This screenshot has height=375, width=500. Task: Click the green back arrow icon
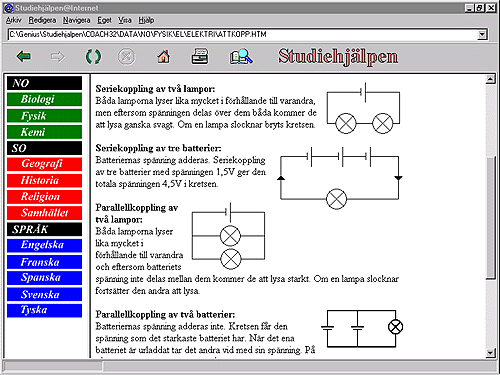tap(24, 57)
